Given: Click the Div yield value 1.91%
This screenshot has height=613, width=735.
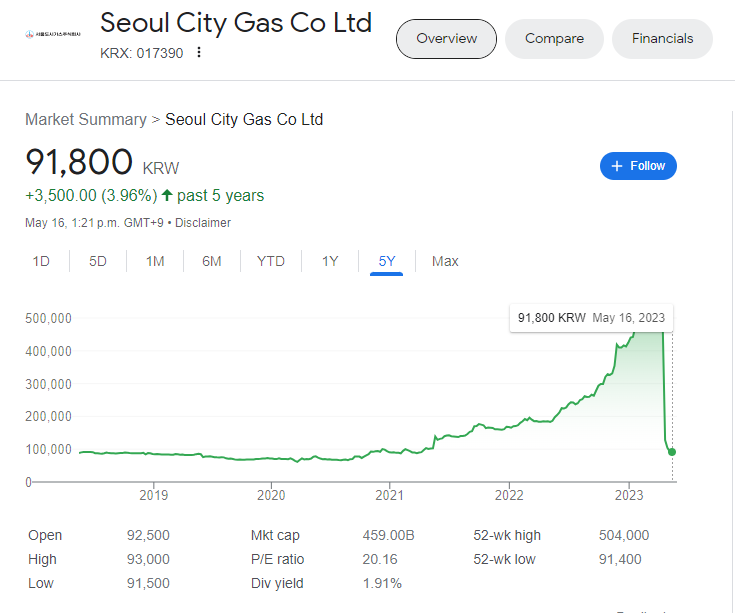Looking at the screenshot, I should coord(382,583).
